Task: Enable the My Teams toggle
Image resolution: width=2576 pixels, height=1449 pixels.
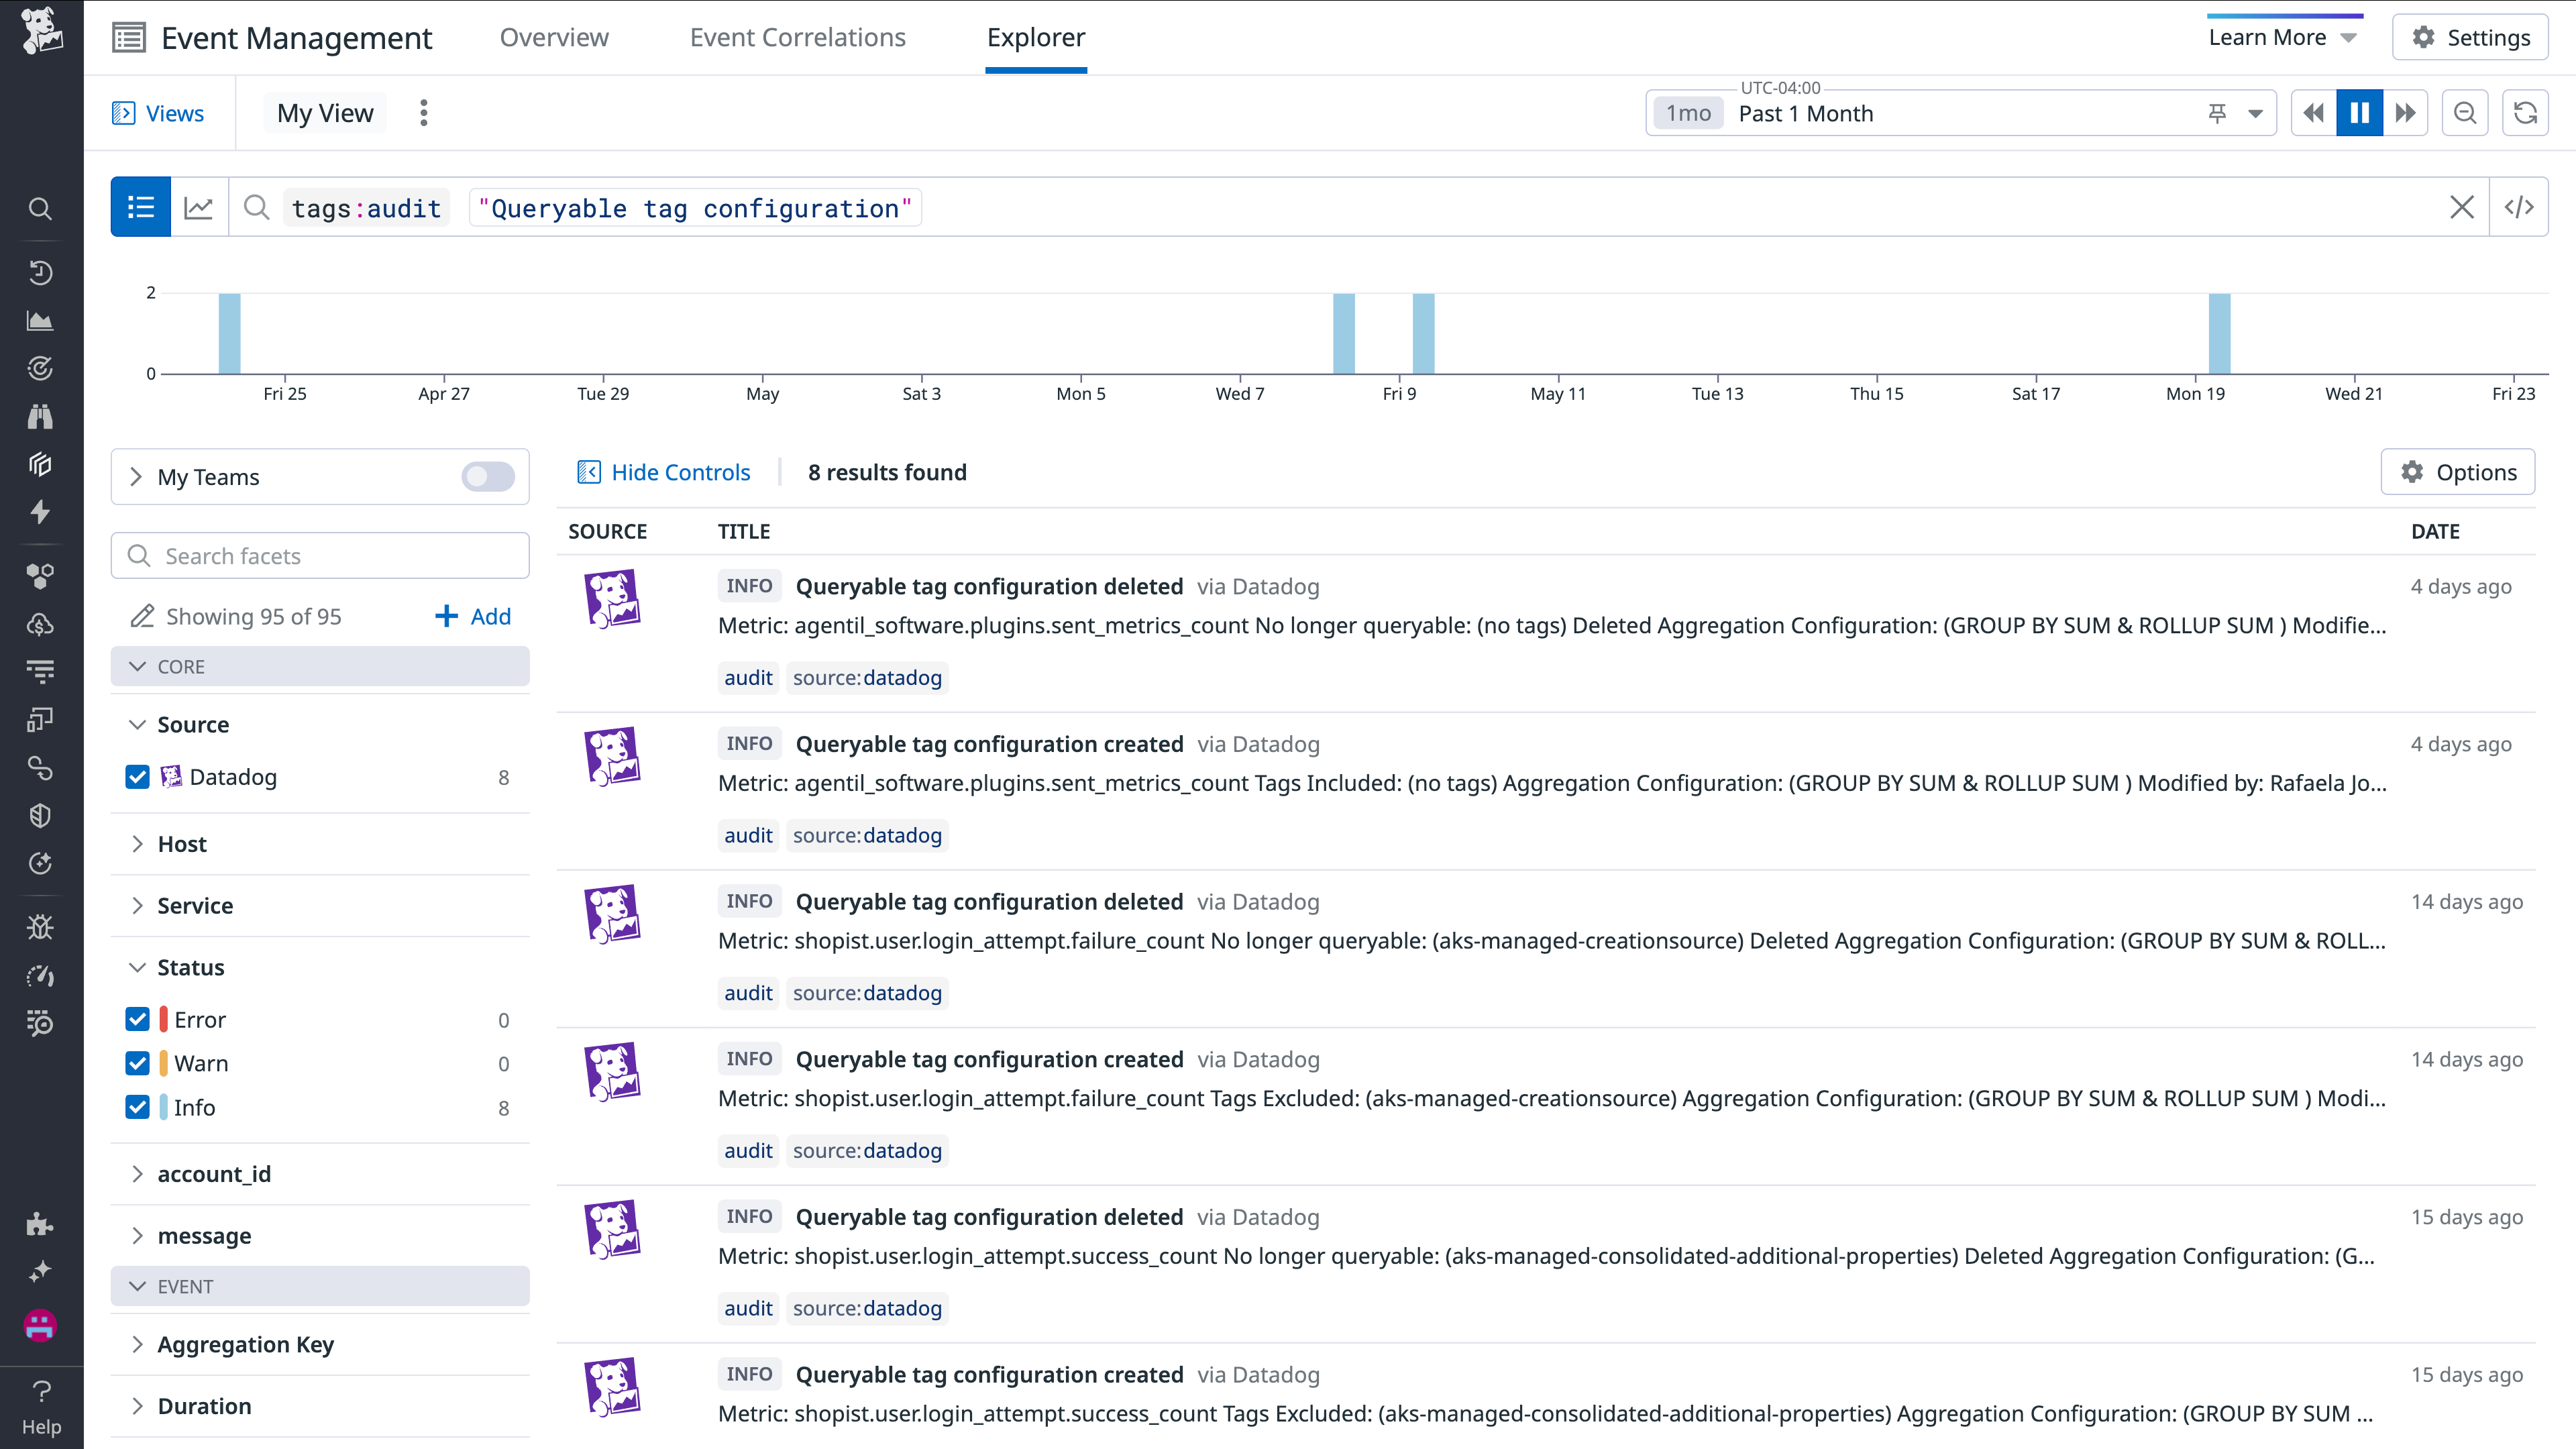Action: (x=487, y=477)
